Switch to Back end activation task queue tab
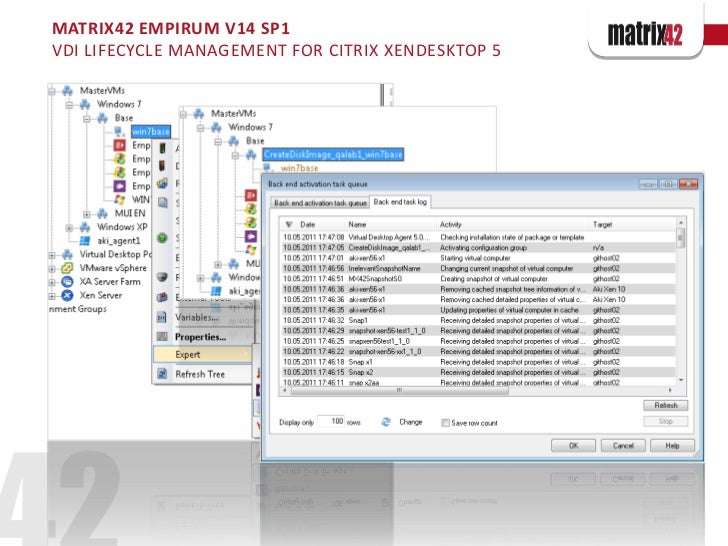The height and width of the screenshot is (546, 728). coord(320,203)
